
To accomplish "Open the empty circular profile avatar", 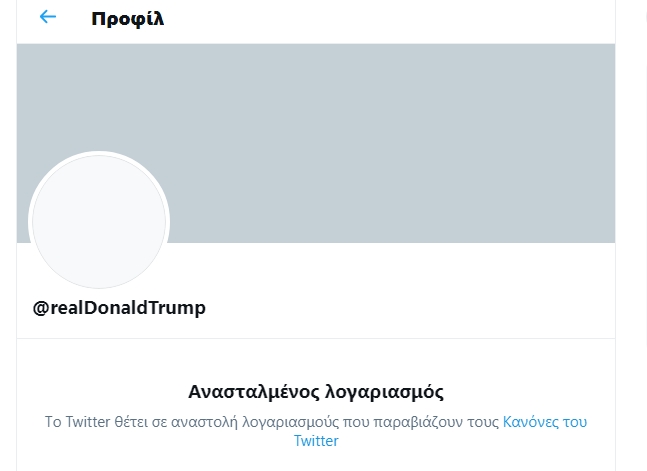I will tap(99, 222).
